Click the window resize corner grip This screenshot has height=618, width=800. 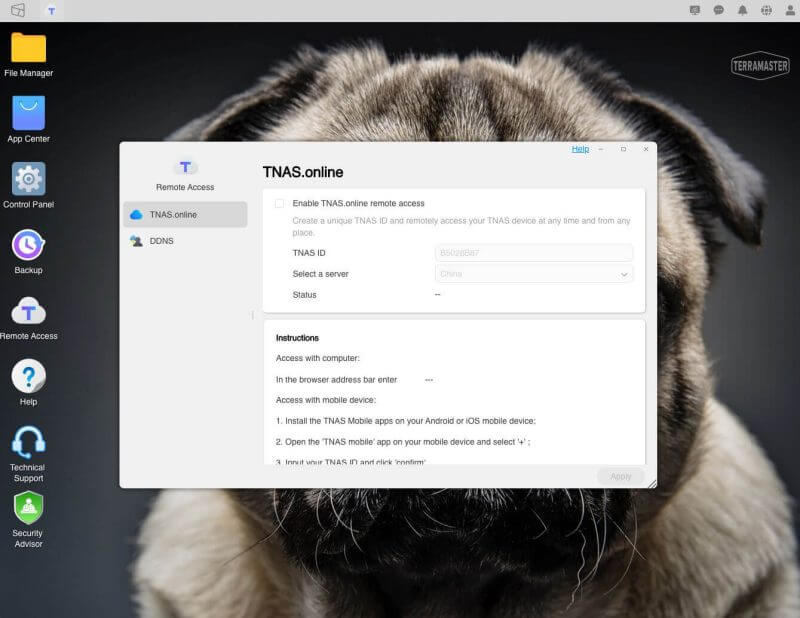click(653, 484)
